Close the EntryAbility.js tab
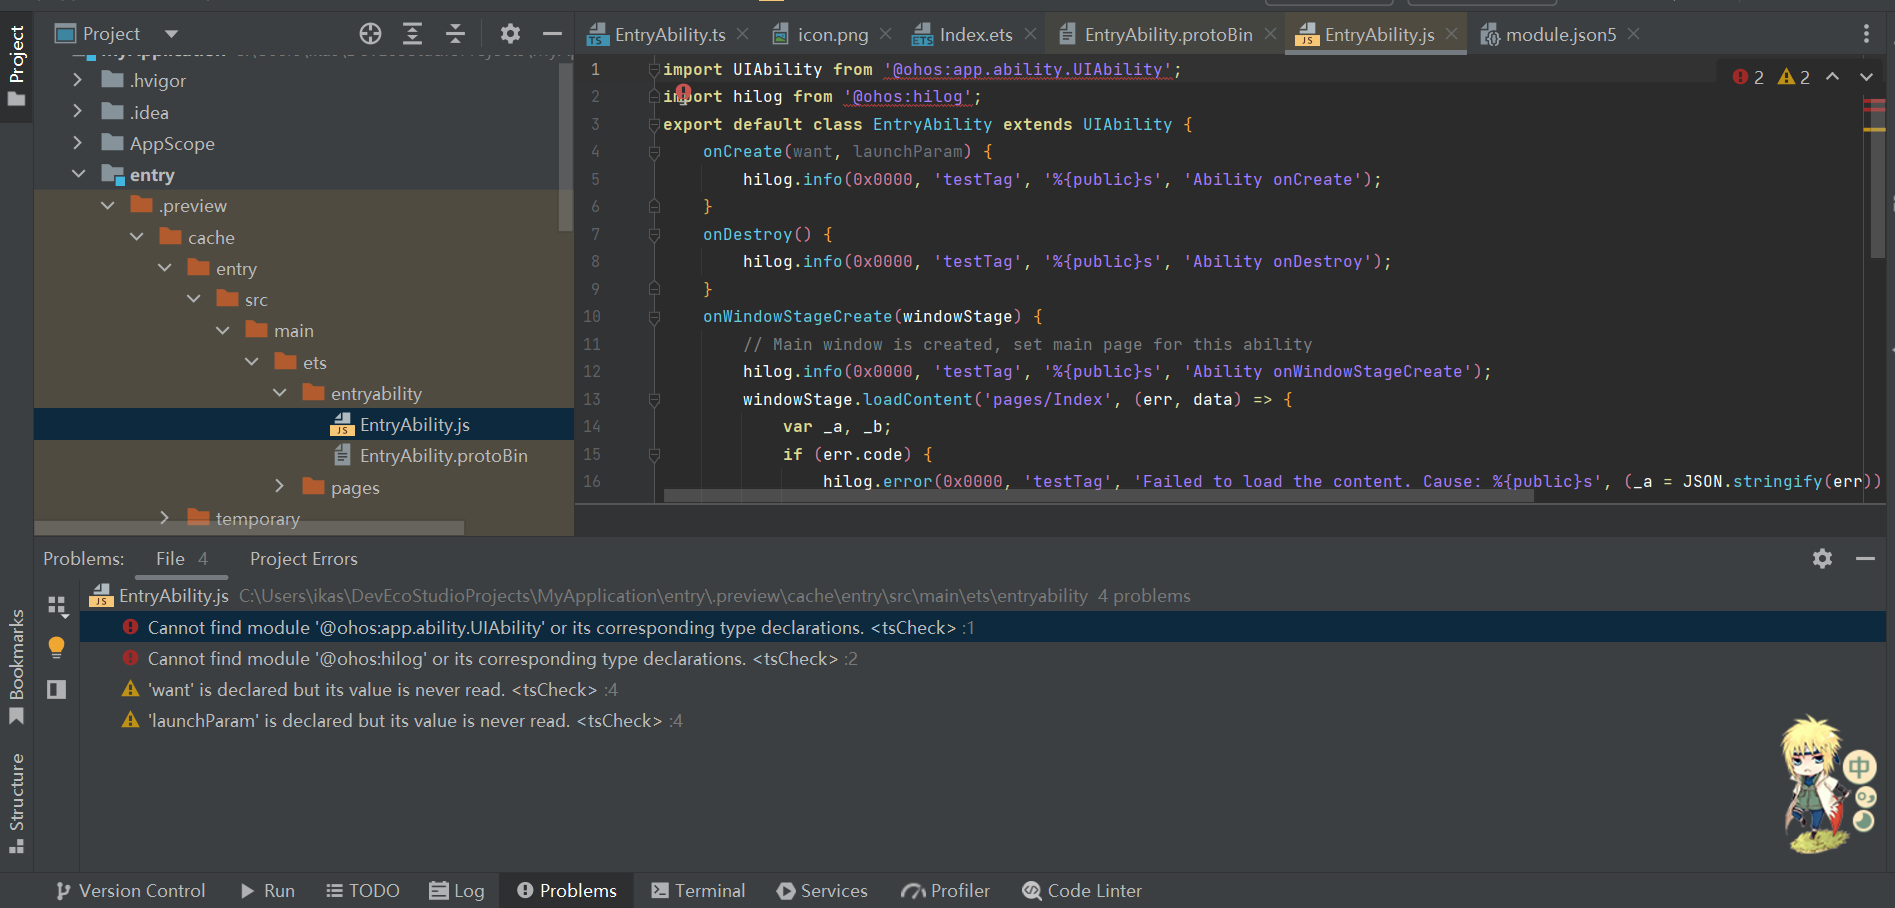 click(1451, 34)
